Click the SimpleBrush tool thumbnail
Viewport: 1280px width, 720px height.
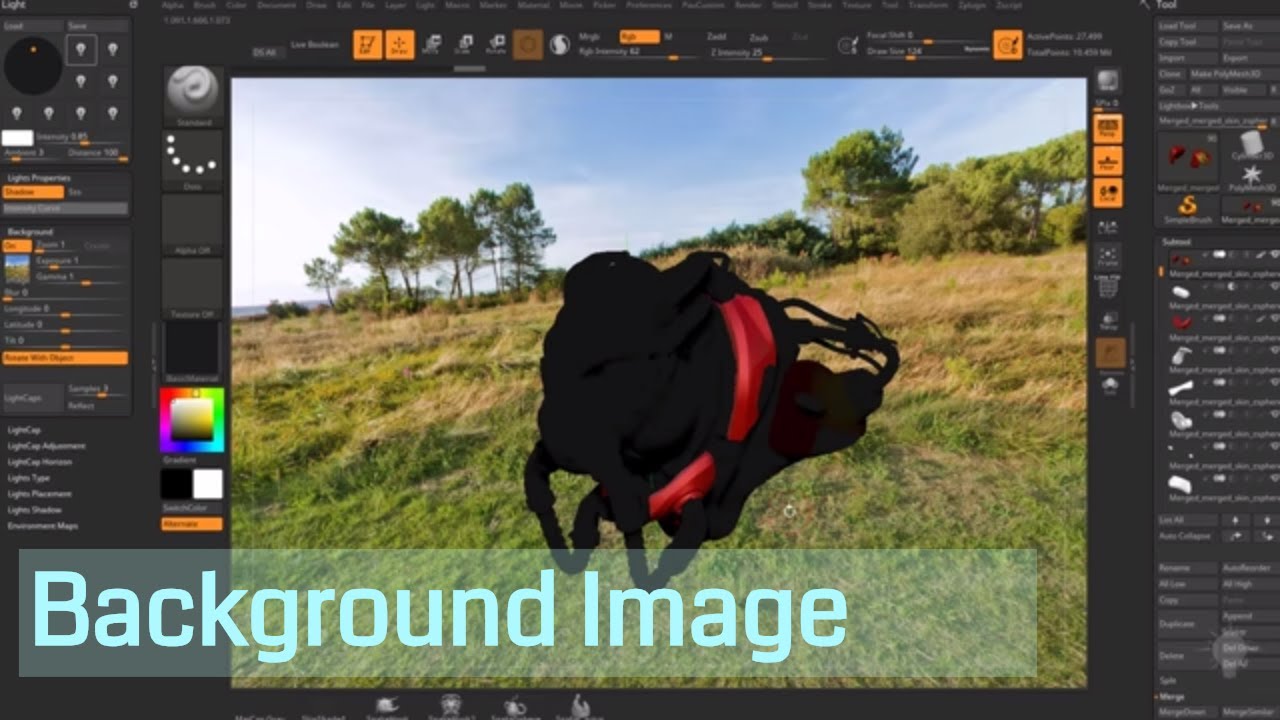[1187, 207]
